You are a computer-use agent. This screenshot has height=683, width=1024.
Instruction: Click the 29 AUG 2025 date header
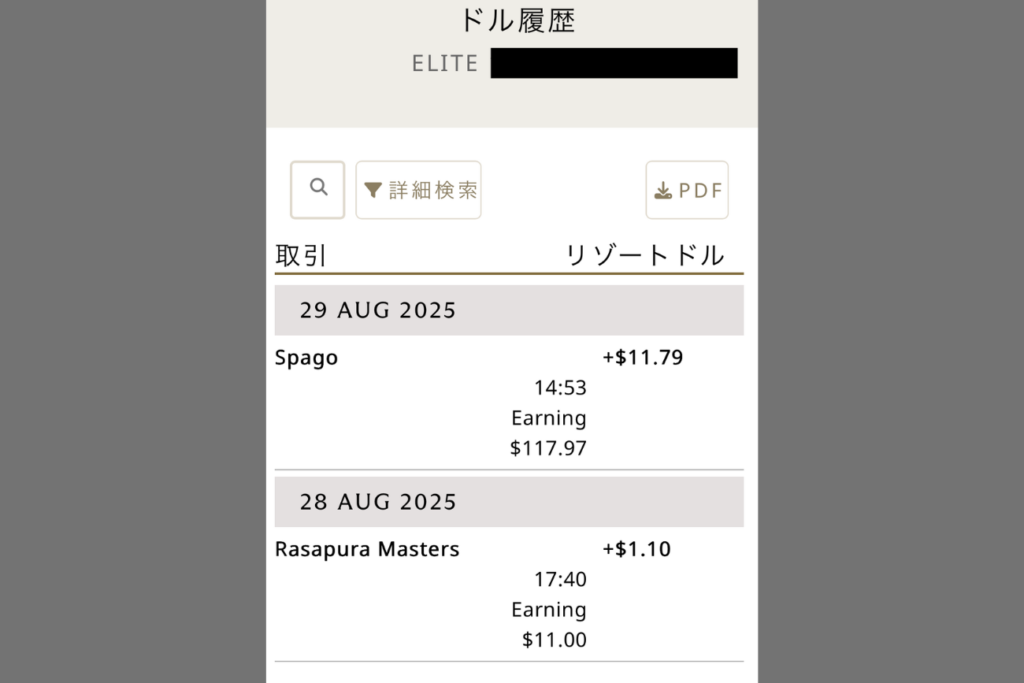pos(378,310)
